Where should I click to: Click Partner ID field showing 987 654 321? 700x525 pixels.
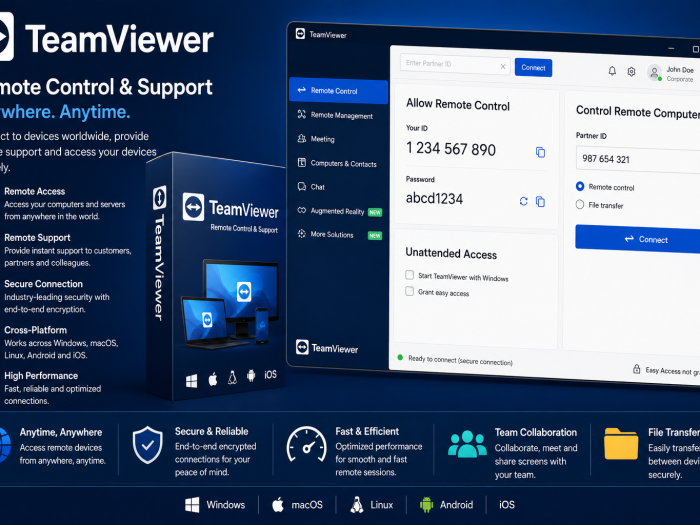click(x=638, y=159)
